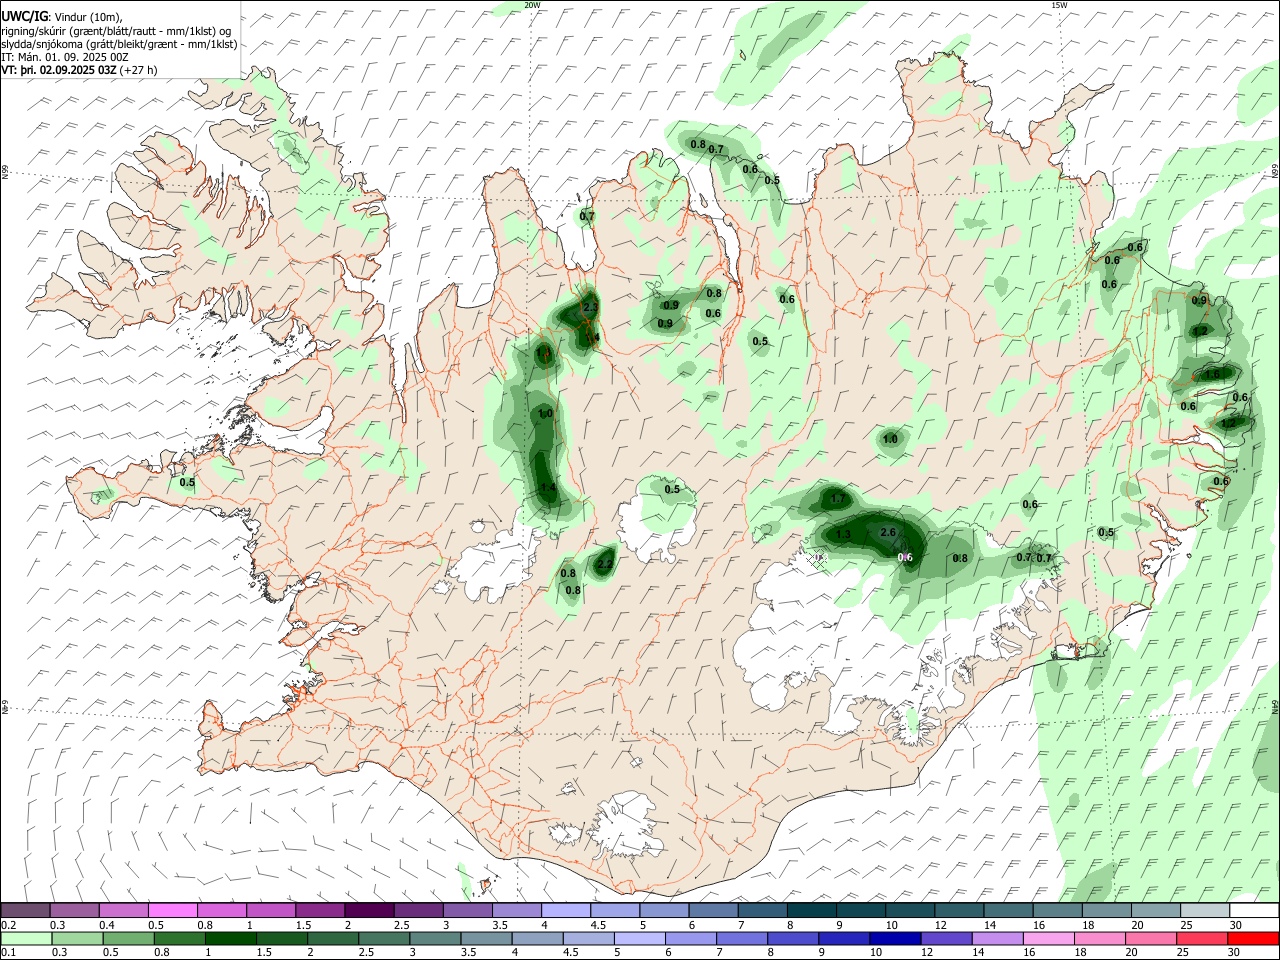This screenshot has height=960, width=1280.
Task: Select the 12 slate-teal swatch in upper legend row
Action: pos(958,911)
